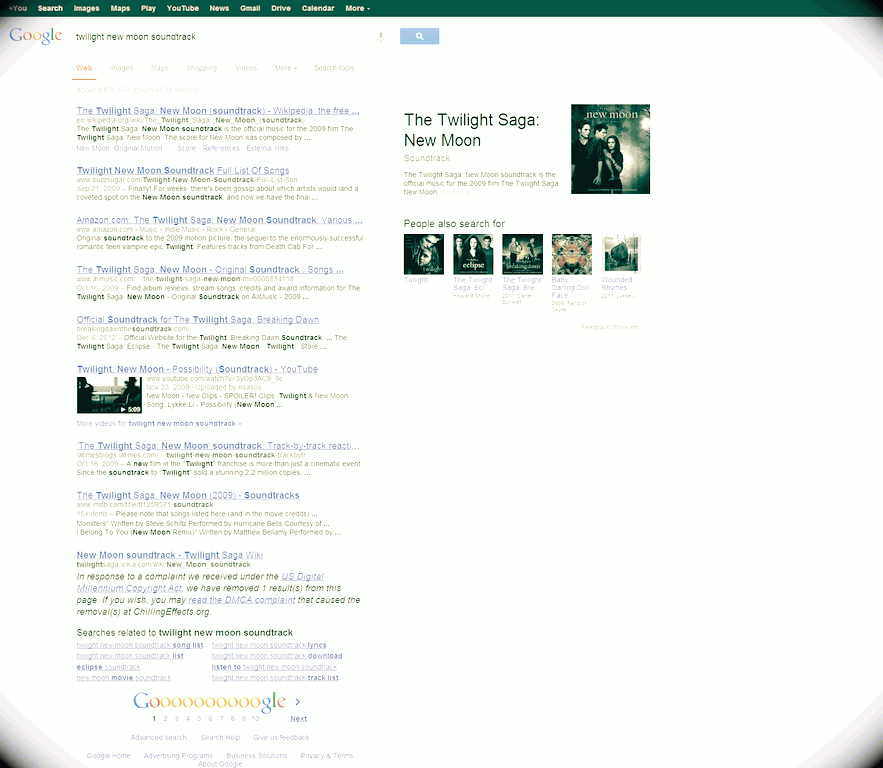The height and width of the screenshot is (768, 883).
Task: Open Advanced search in footer
Action: pos(159,738)
